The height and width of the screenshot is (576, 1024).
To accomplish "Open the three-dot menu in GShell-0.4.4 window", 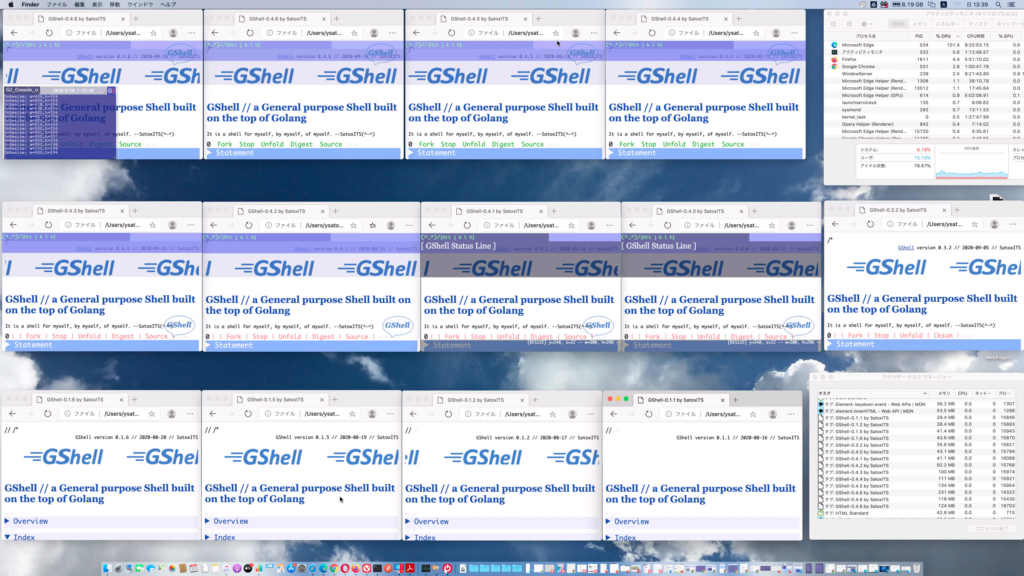I will pos(796,33).
